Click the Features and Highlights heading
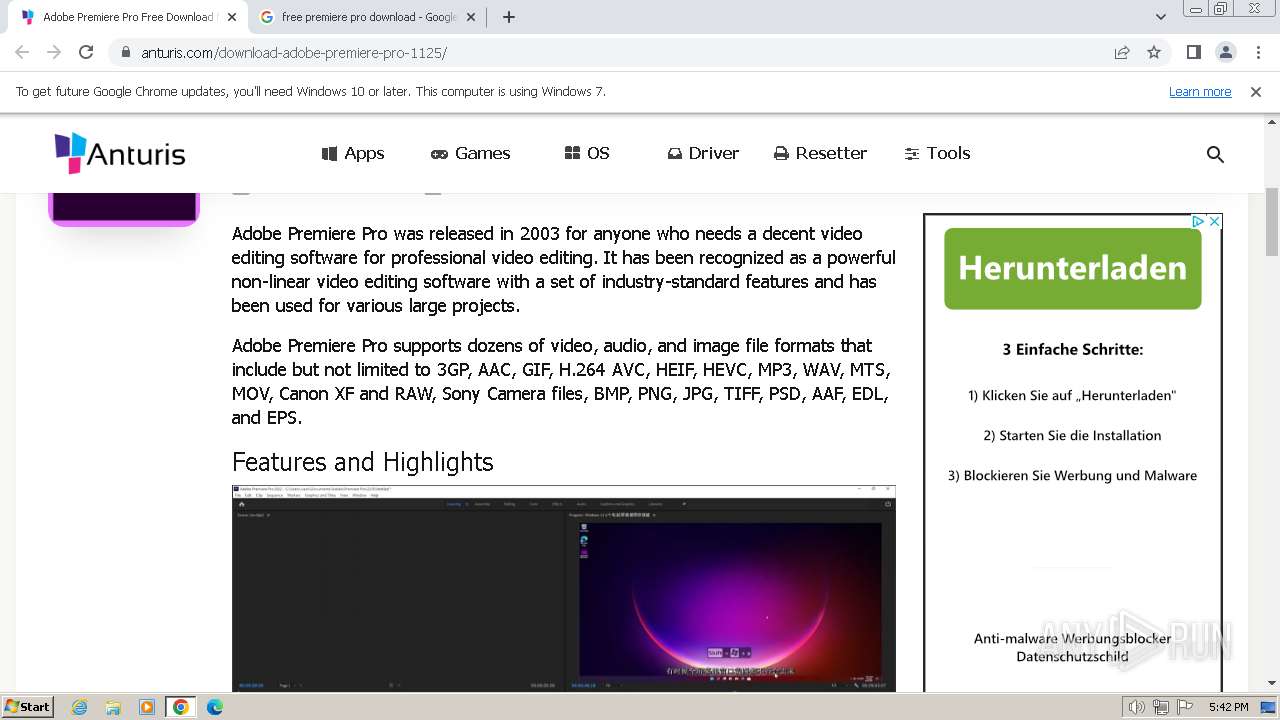 [x=362, y=462]
